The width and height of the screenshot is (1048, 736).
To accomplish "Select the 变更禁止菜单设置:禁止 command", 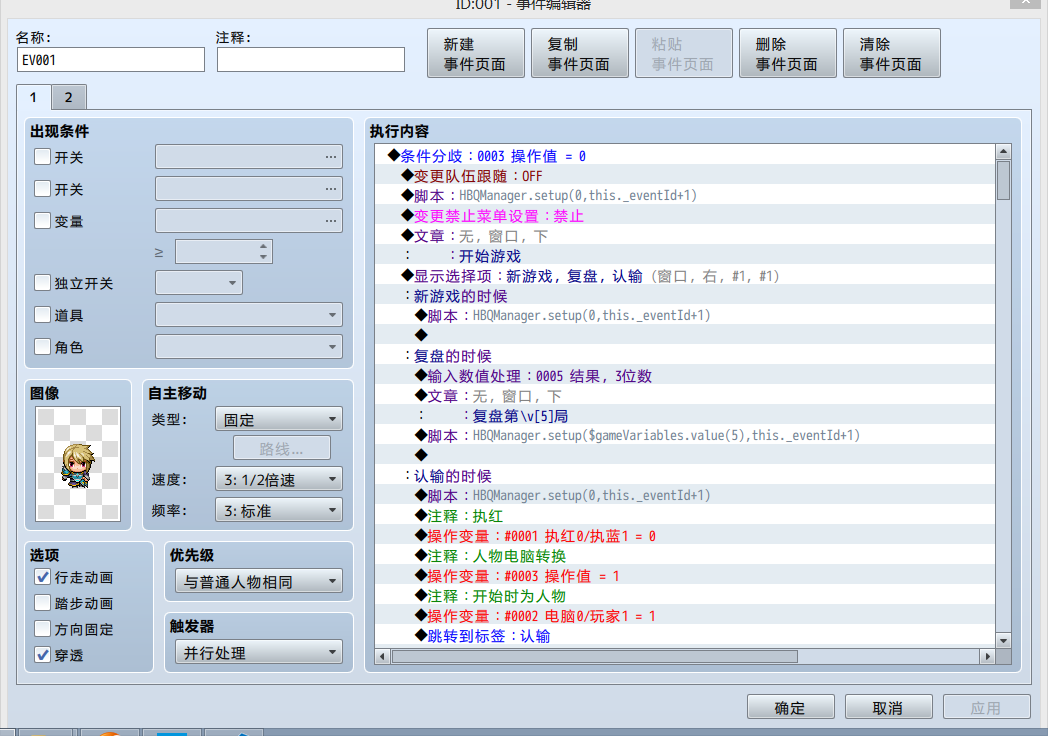I will (x=685, y=216).
